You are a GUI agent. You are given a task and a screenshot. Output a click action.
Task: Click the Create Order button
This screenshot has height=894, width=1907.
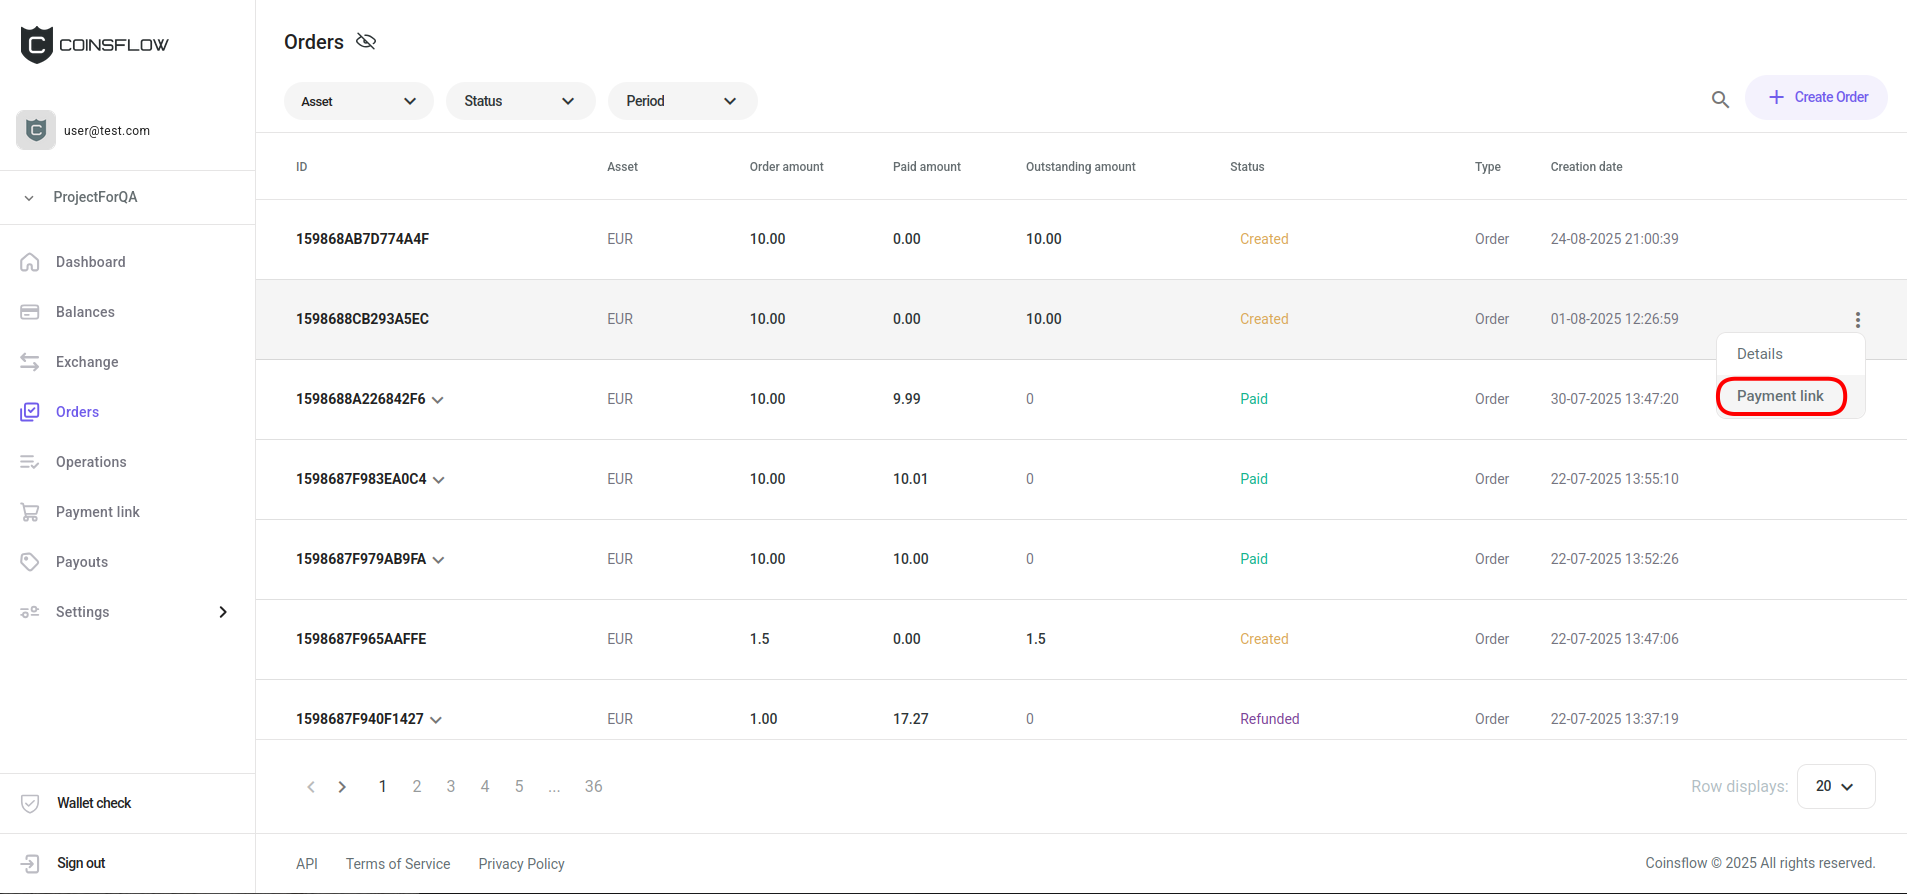coord(1816,97)
